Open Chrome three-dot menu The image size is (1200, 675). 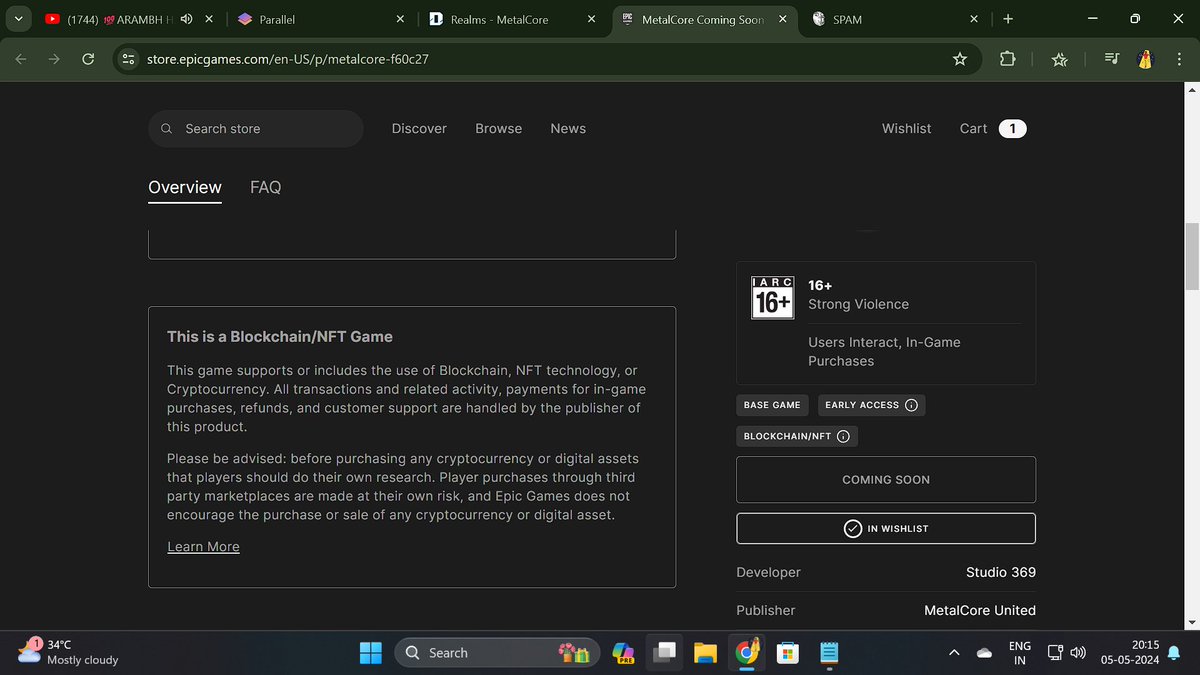[x=1179, y=60]
